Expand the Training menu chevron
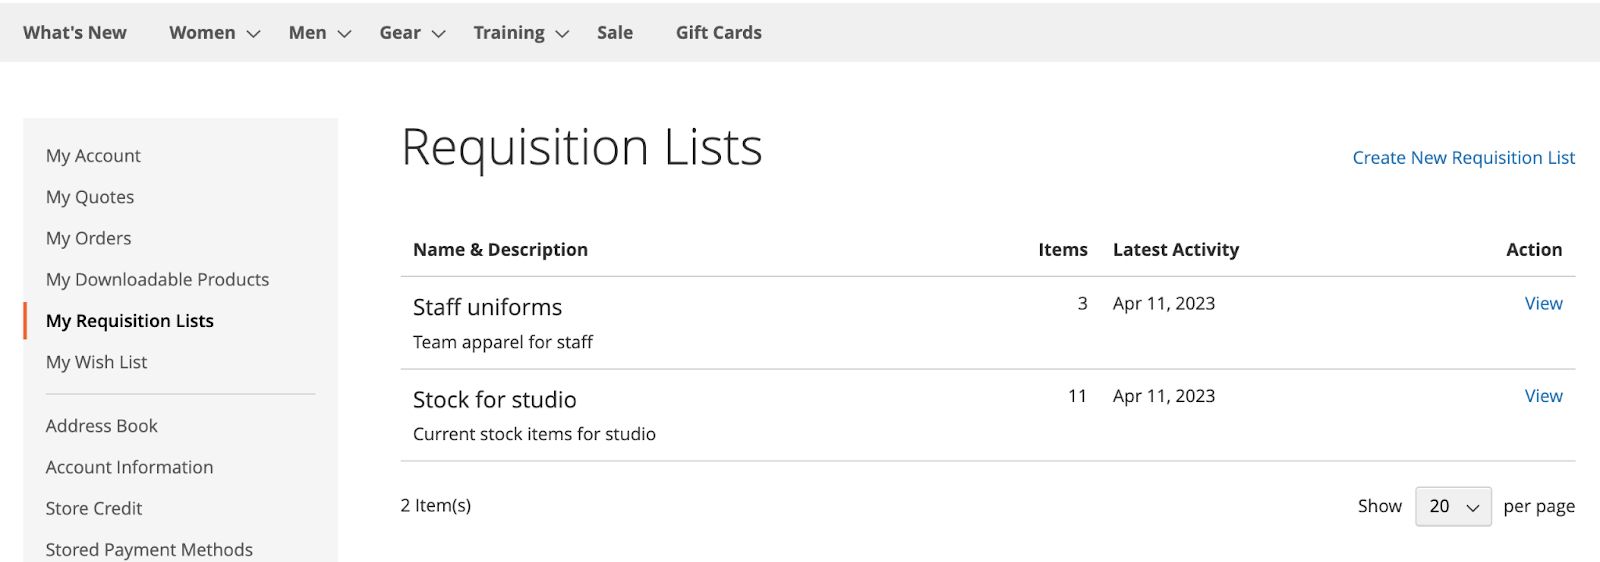The image size is (1600, 562). (x=563, y=34)
